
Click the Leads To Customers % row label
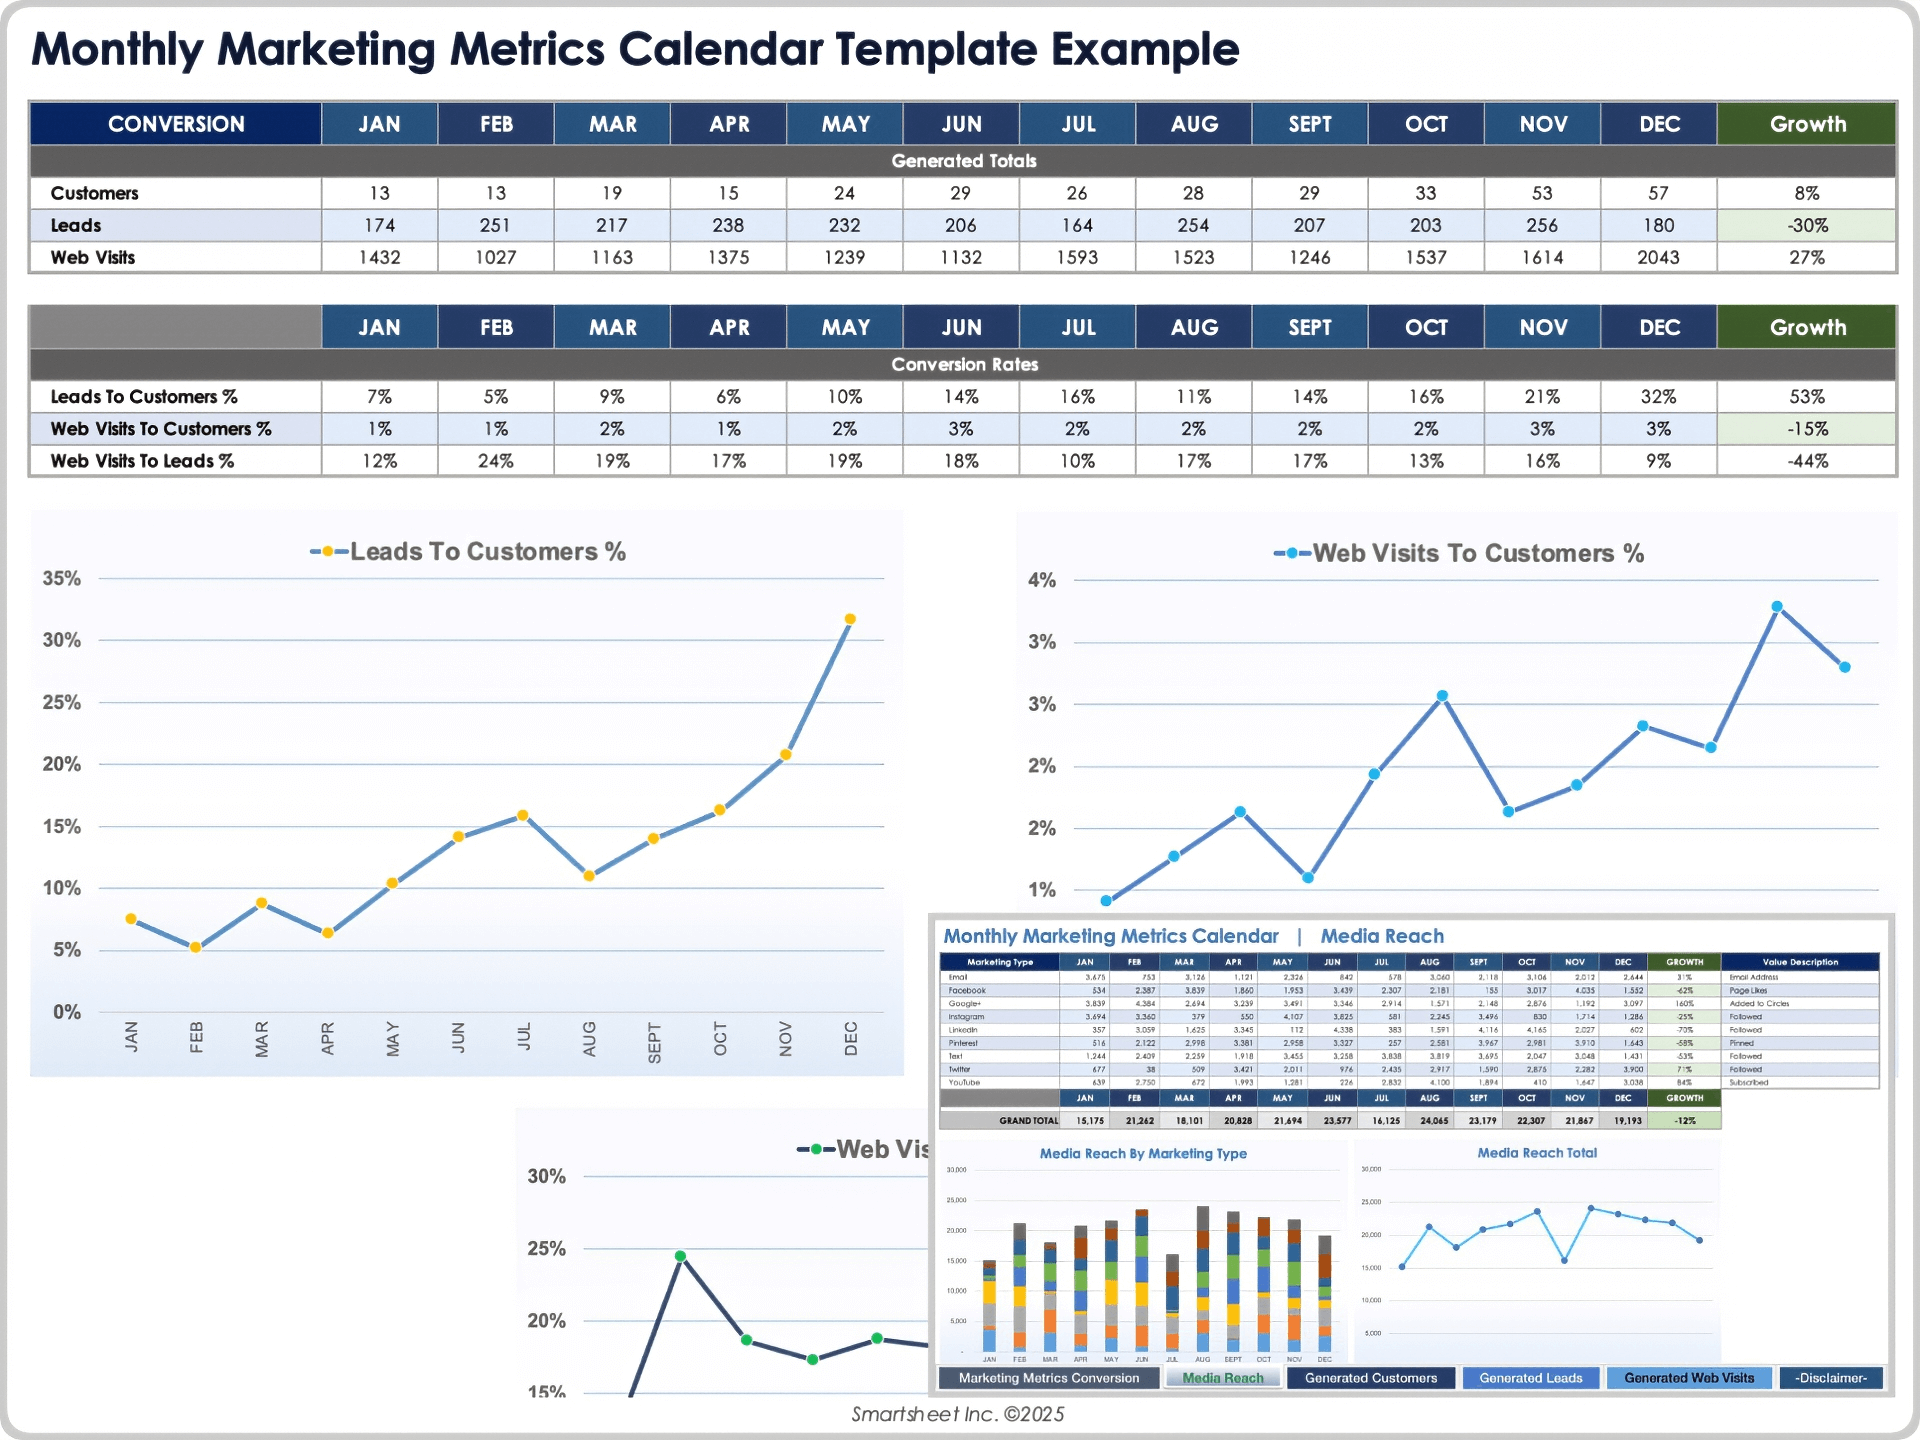click(144, 397)
